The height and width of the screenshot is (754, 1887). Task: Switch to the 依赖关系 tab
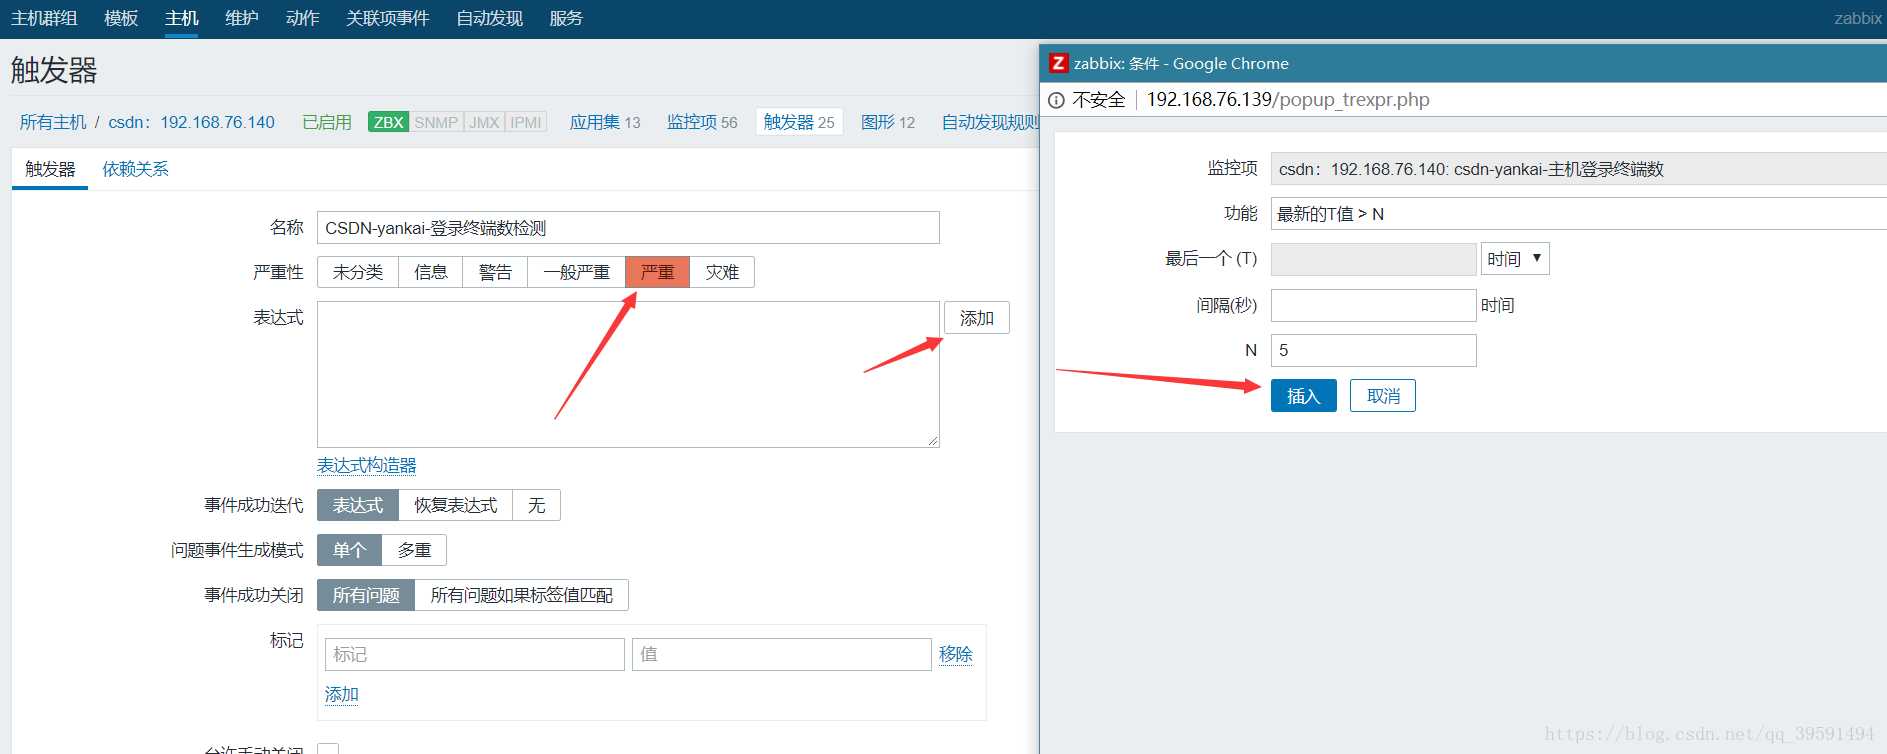click(135, 169)
